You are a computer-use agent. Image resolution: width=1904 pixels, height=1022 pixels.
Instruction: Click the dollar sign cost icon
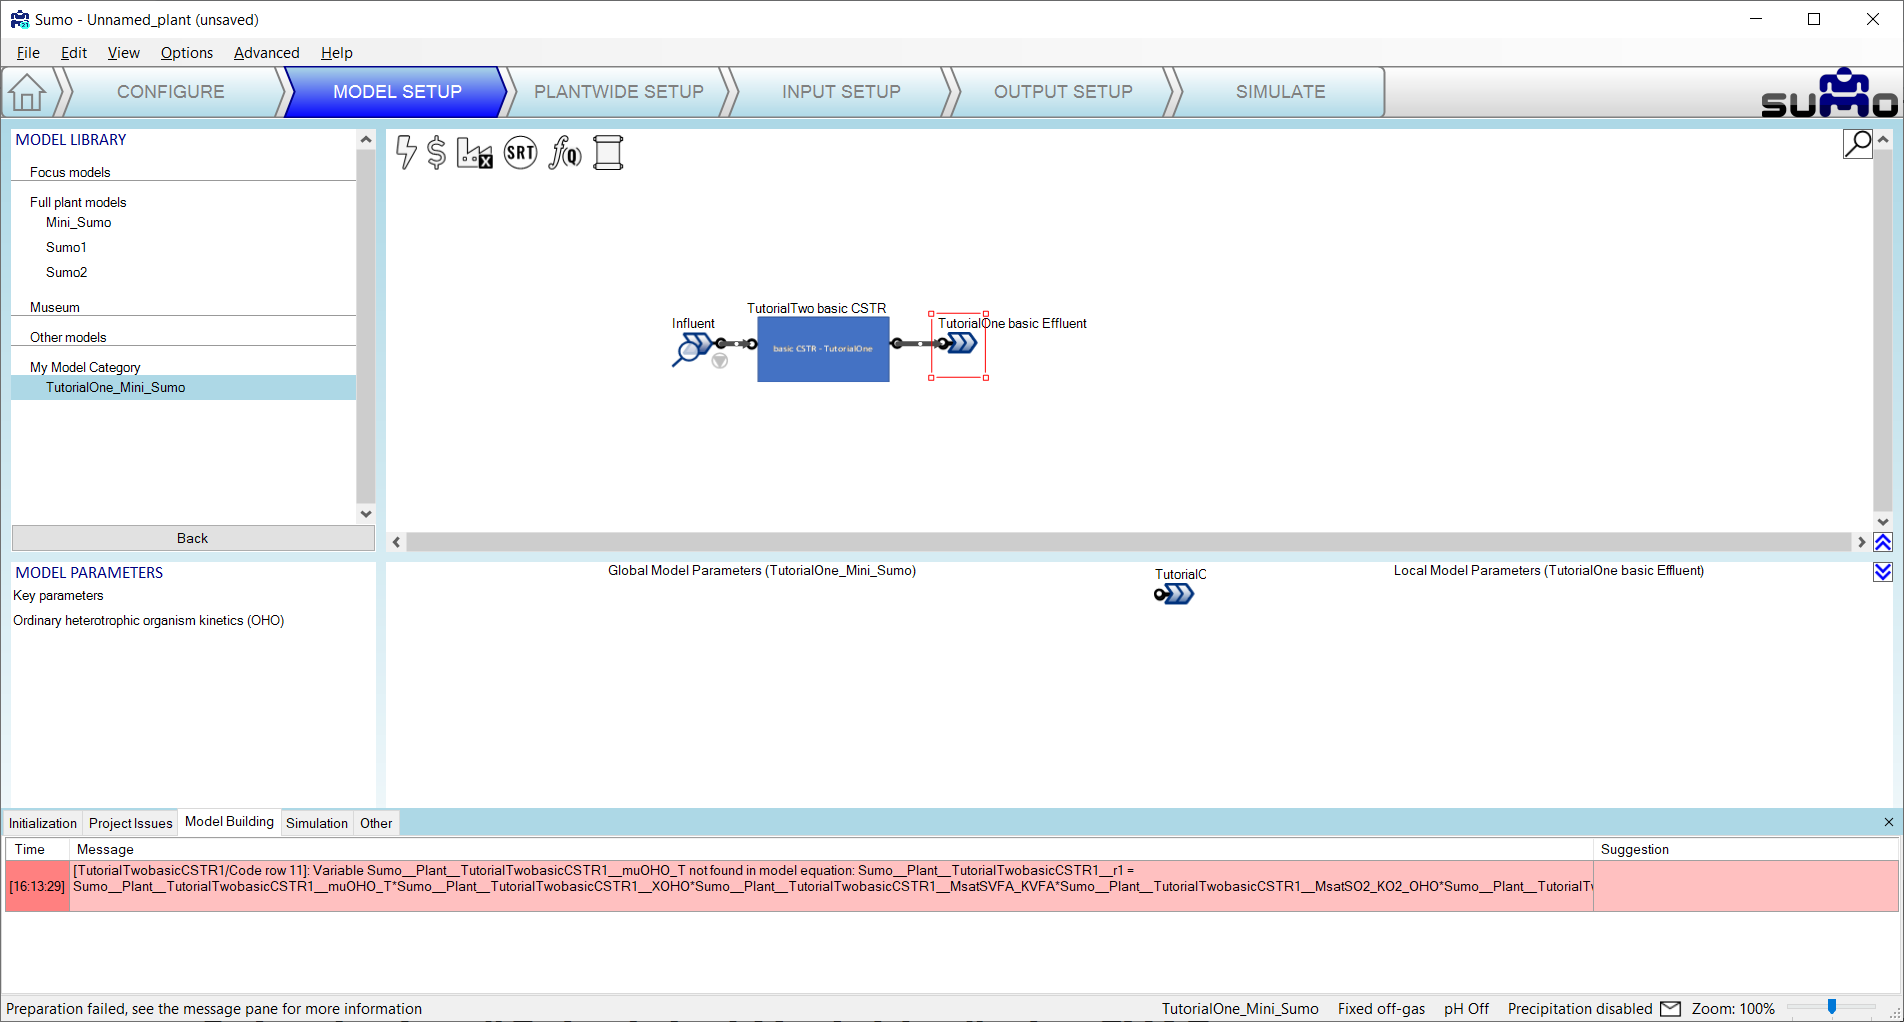(x=436, y=152)
